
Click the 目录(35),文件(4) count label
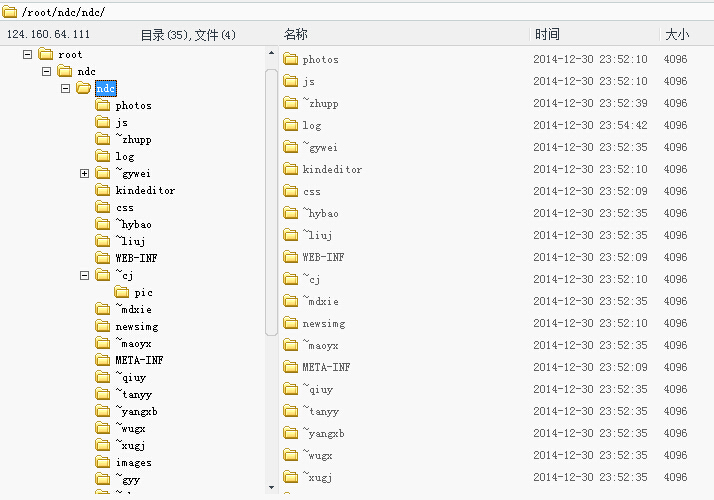click(188, 35)
